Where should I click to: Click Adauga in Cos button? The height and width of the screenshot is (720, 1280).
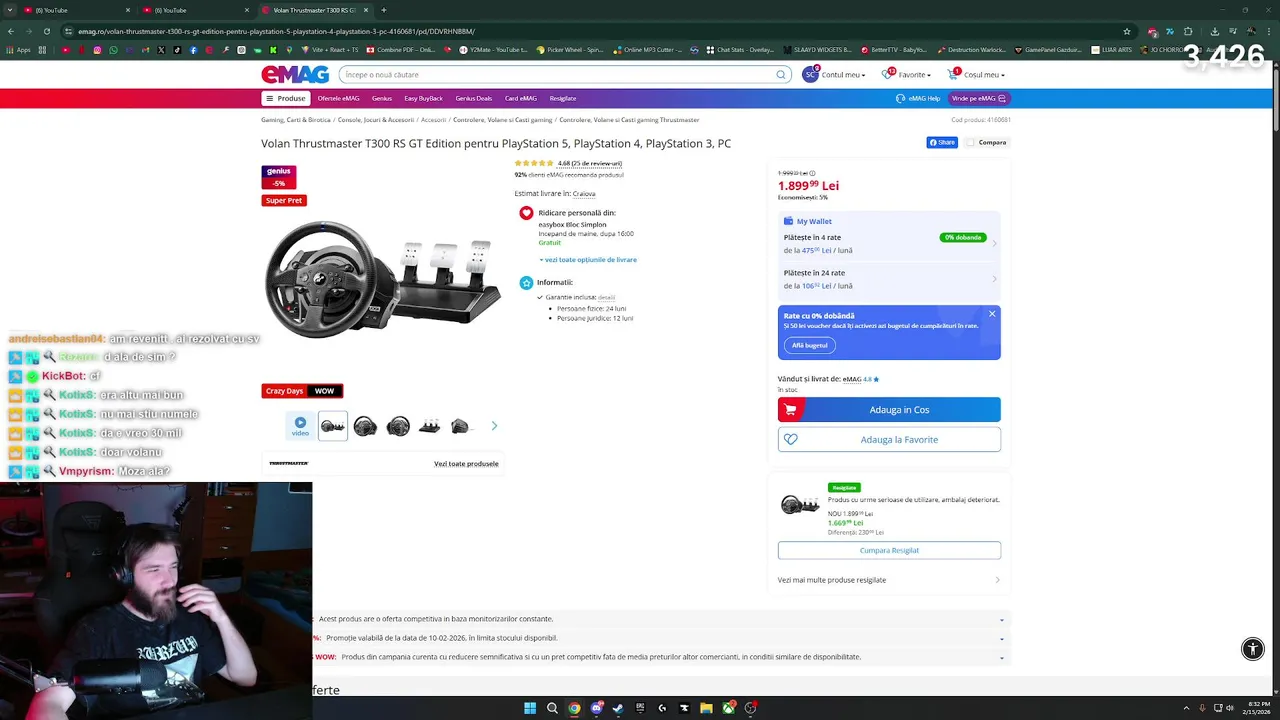point(889,410)
